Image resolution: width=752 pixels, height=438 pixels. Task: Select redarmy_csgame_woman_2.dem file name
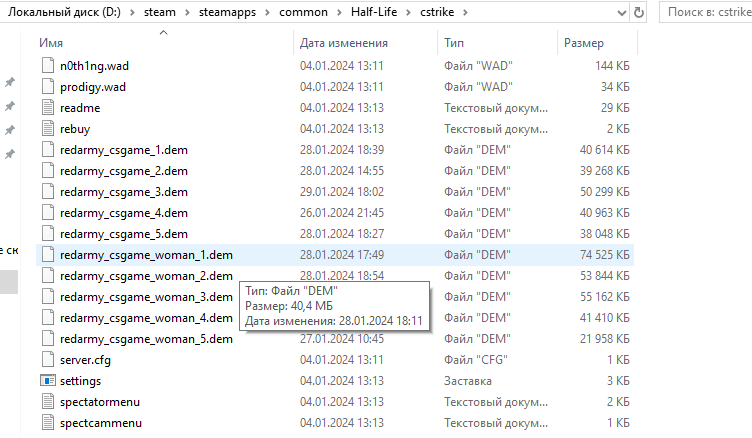coord(146,276)
